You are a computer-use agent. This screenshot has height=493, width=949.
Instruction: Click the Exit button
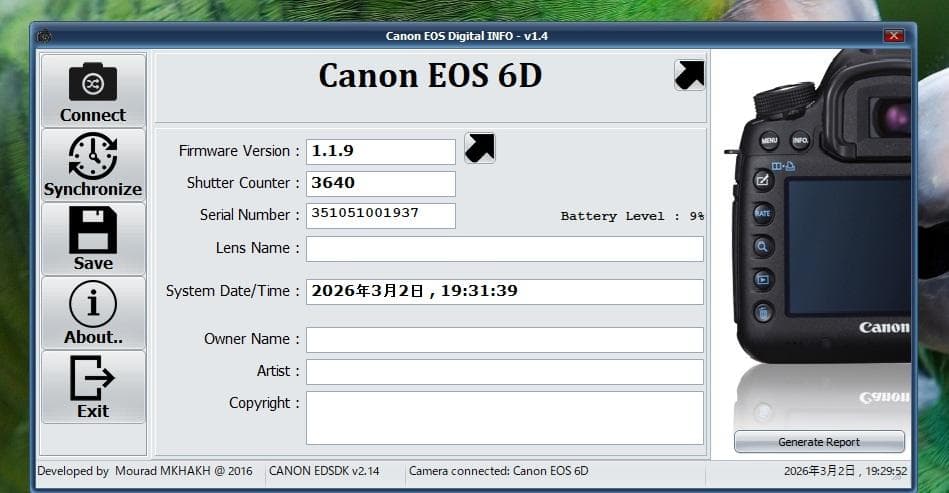[93, 387]
